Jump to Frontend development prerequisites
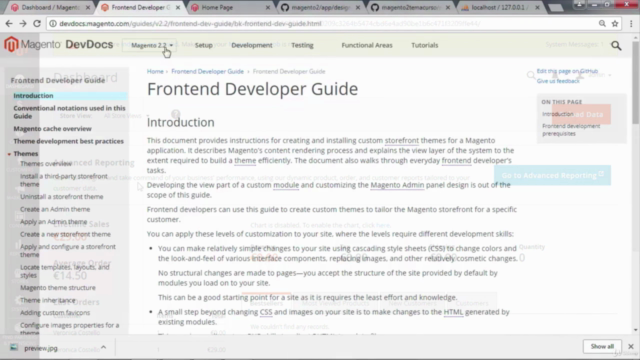640x360 pixels. pos(571,130)
